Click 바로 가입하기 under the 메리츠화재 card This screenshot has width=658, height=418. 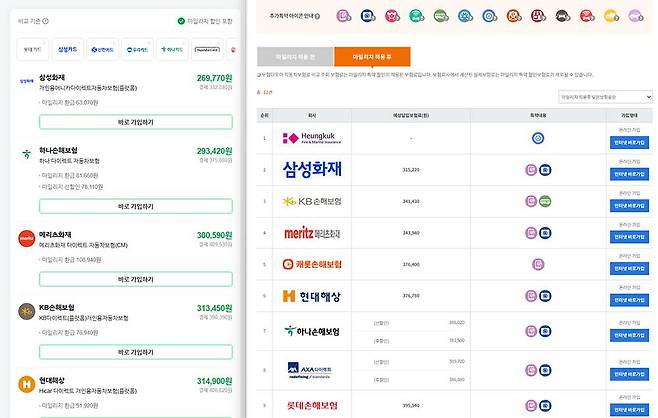(x=136, y=280)
